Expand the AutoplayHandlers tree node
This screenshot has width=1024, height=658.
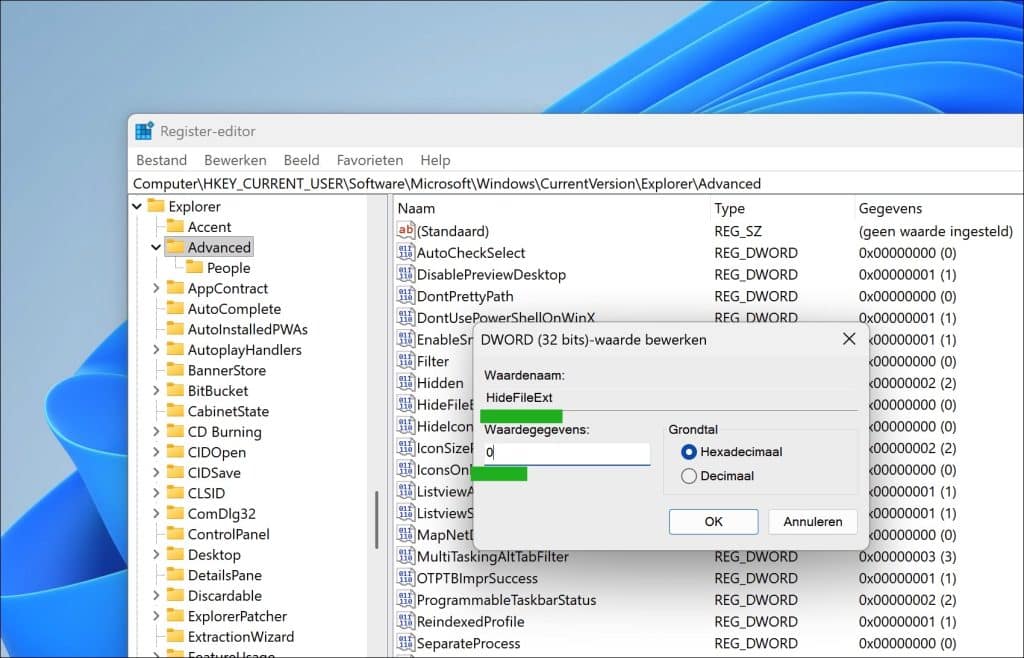(156, 350)
